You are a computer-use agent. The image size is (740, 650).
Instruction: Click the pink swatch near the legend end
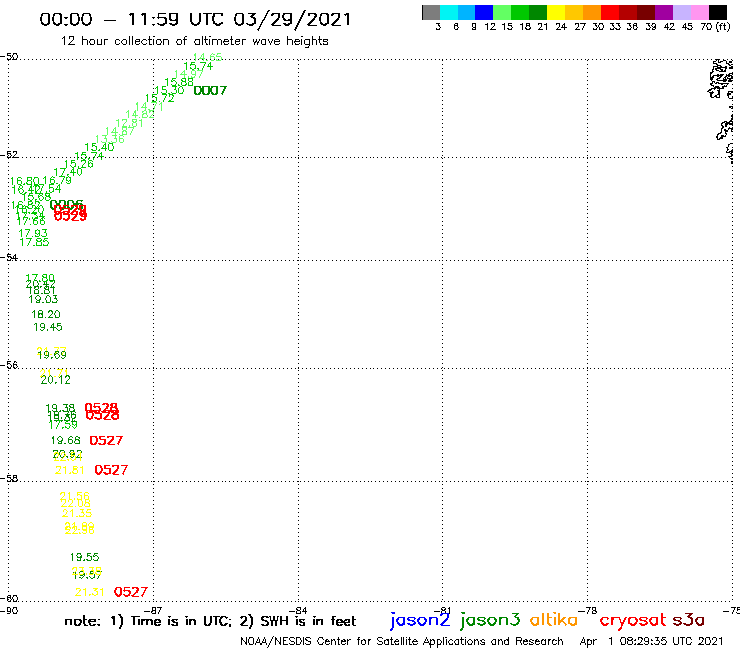(699, 12)
